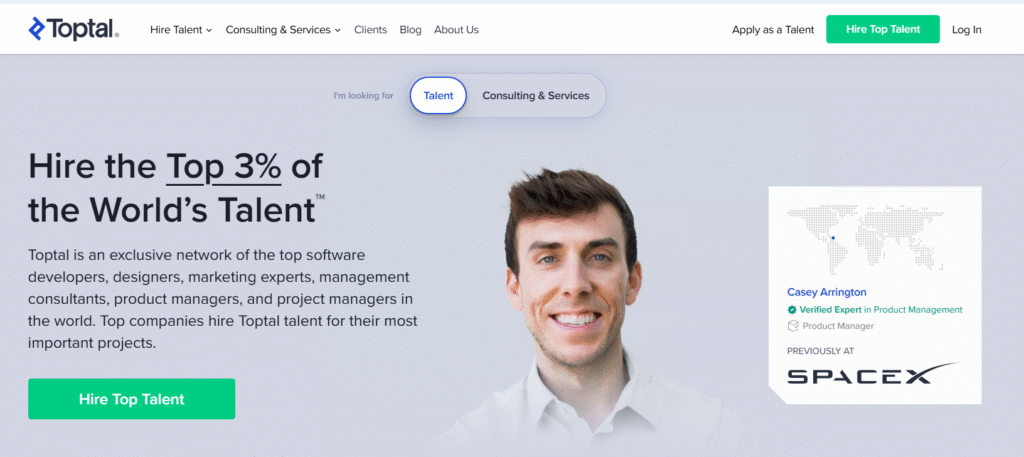The height and width of the screenshot is (457, 1024).
Task: Expand the Consulting & Services nav dropdown
Action: pos(283,29)
